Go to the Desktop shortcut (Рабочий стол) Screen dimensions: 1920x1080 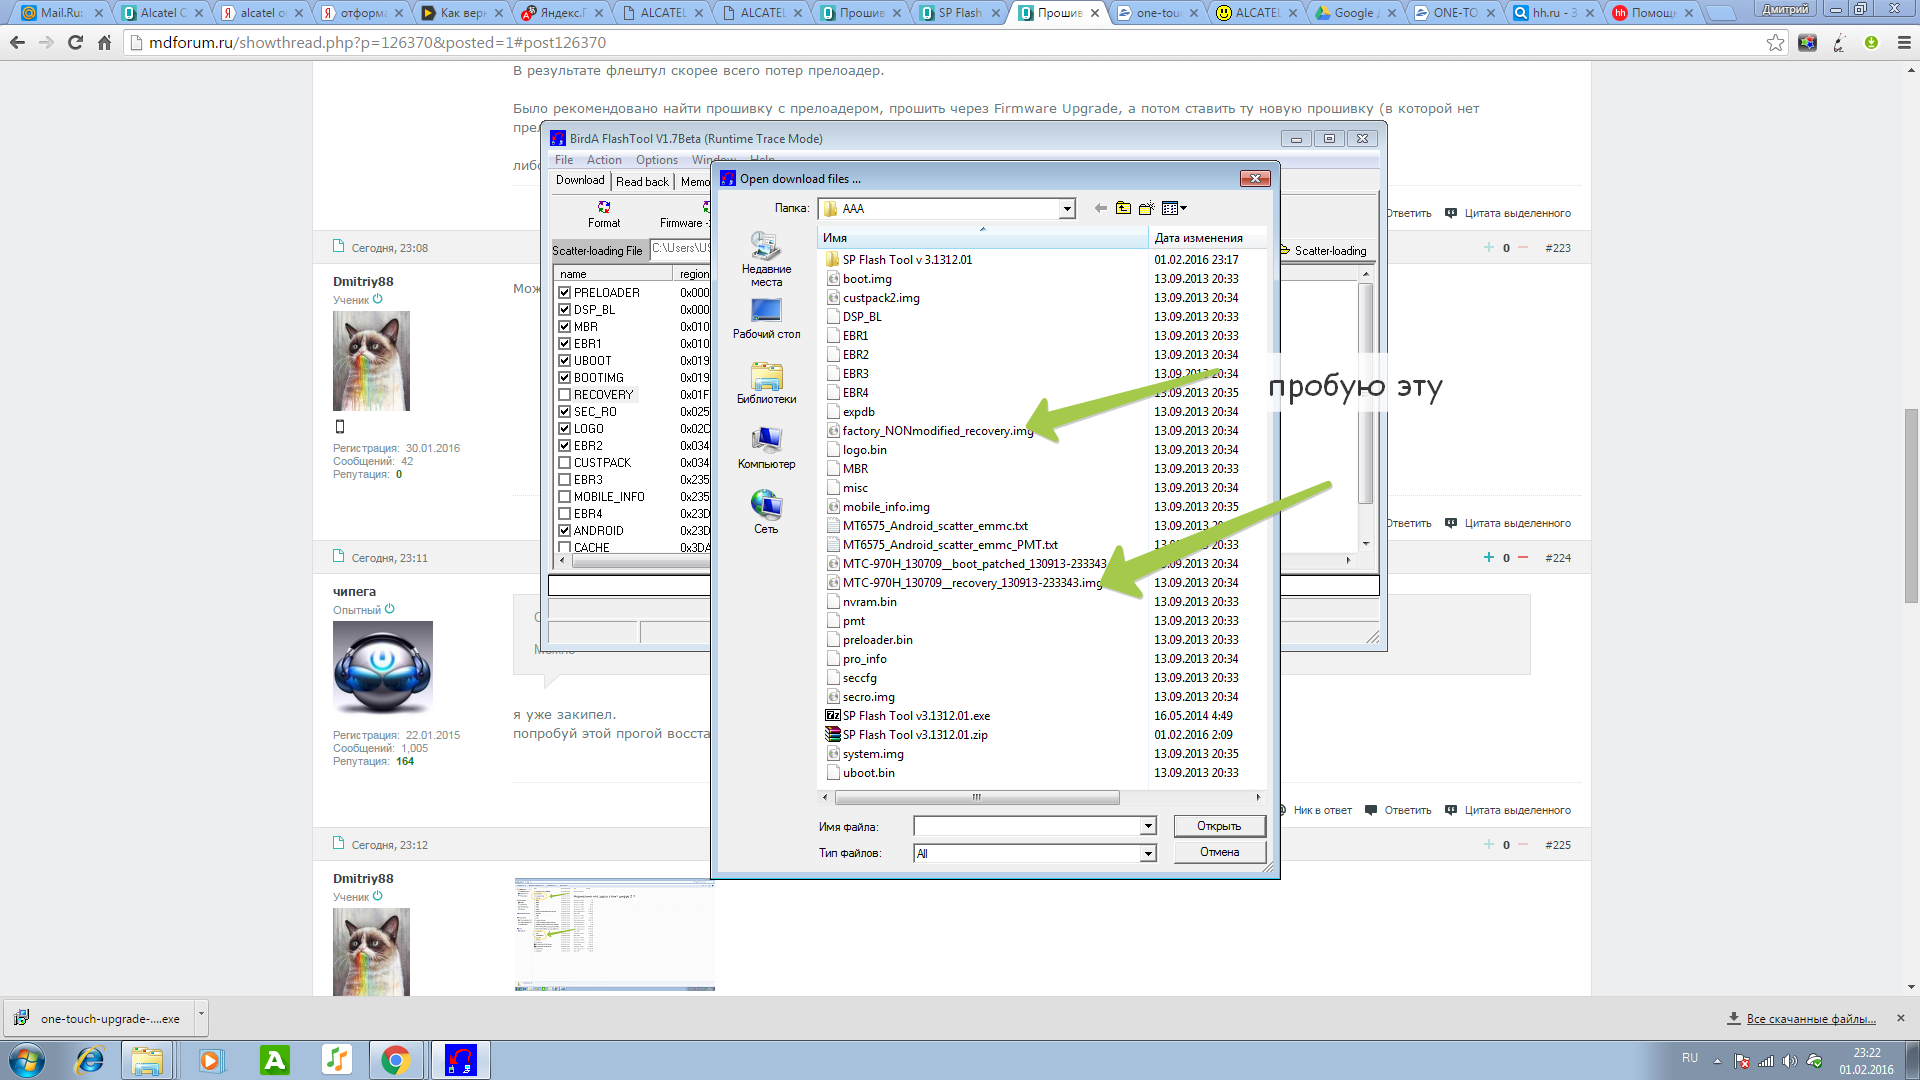tap(766, 318)
